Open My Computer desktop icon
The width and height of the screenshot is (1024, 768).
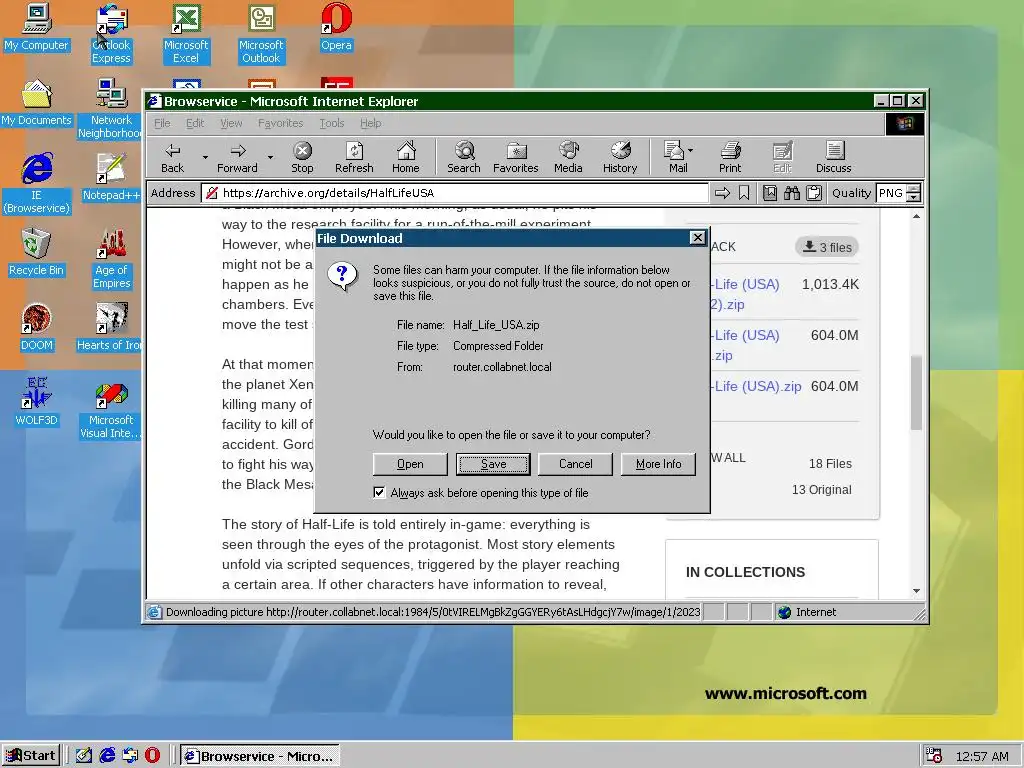click(x=36, y=27)
